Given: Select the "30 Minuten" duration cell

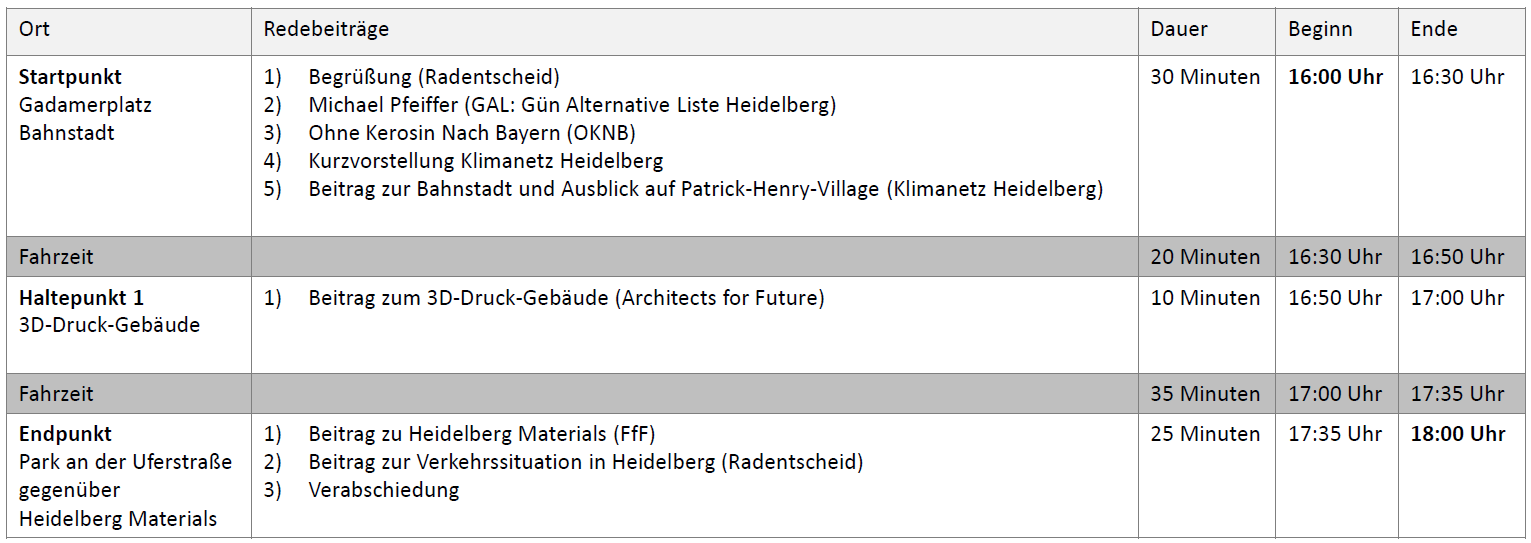Looking at the screenshot, I should (x=1205, y=77).
